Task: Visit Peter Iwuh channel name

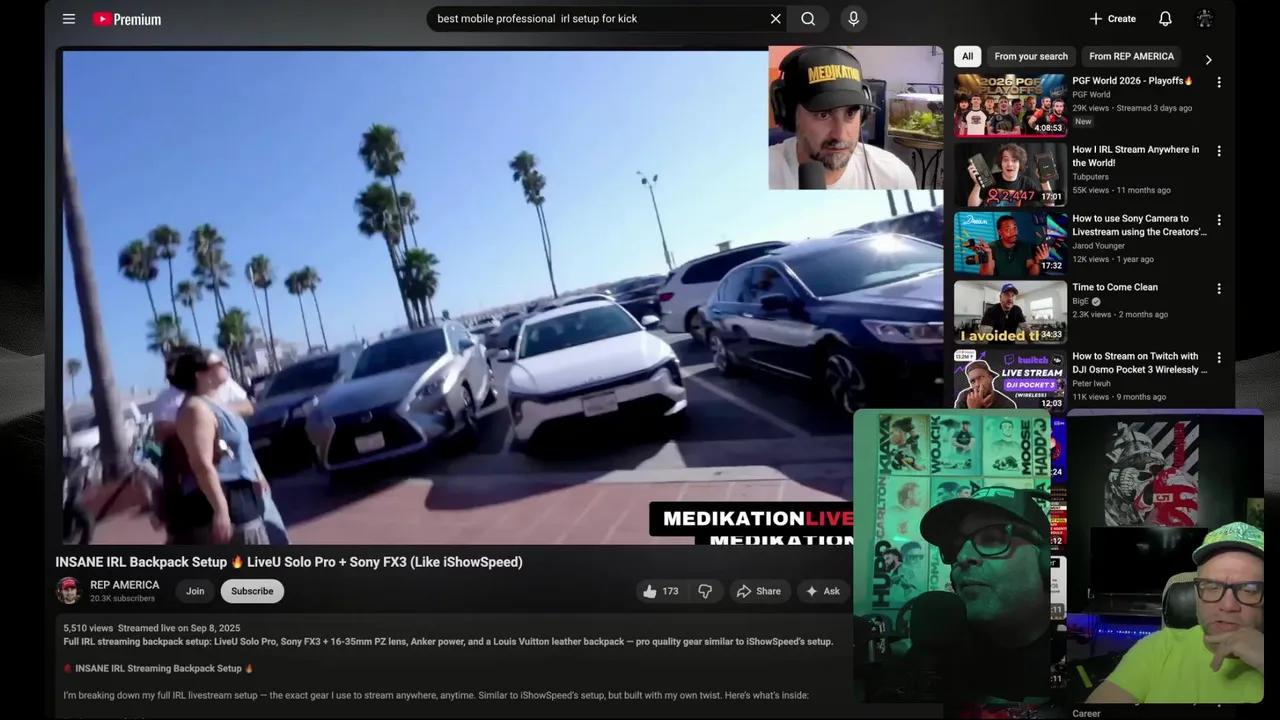Action: [1092, 383]
